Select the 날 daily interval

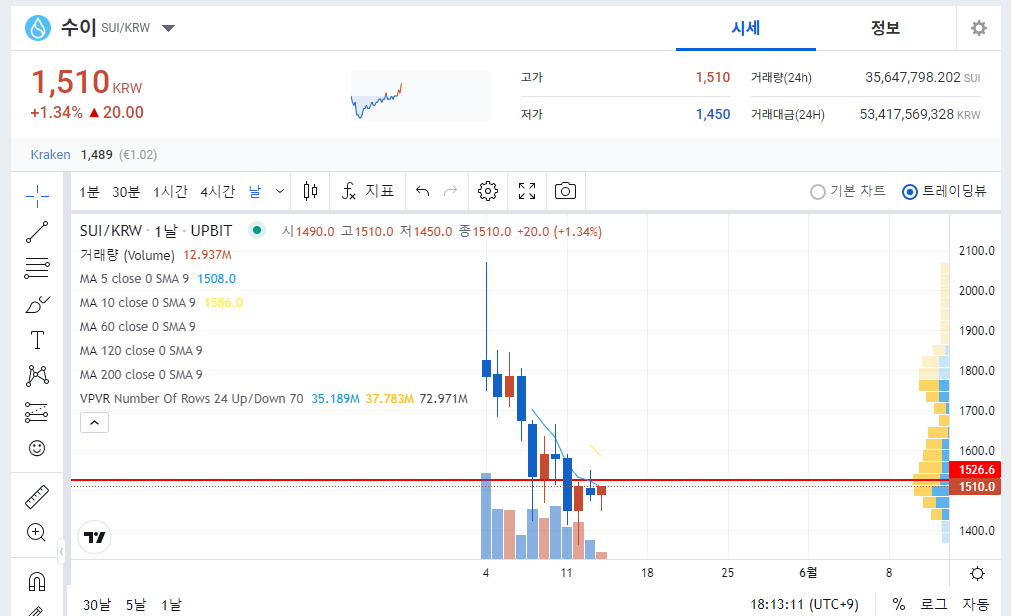(255, 192)
